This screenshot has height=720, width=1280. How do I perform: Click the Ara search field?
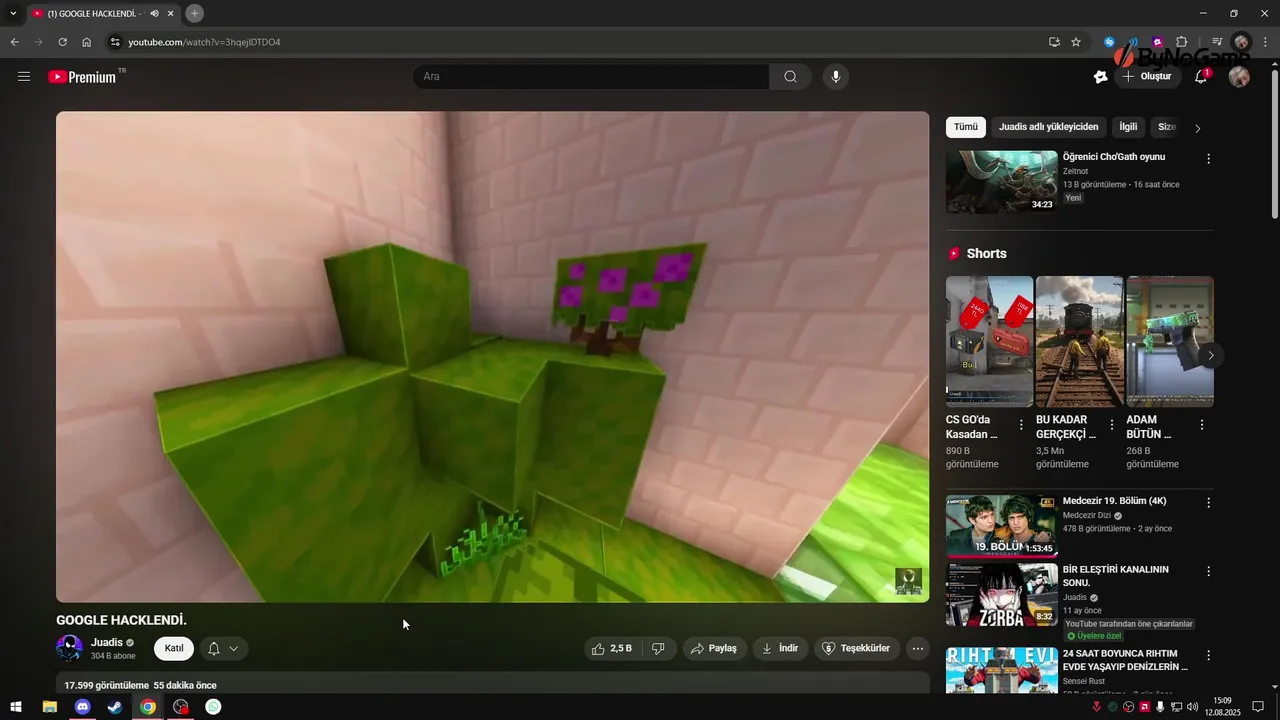click(591, 76)
